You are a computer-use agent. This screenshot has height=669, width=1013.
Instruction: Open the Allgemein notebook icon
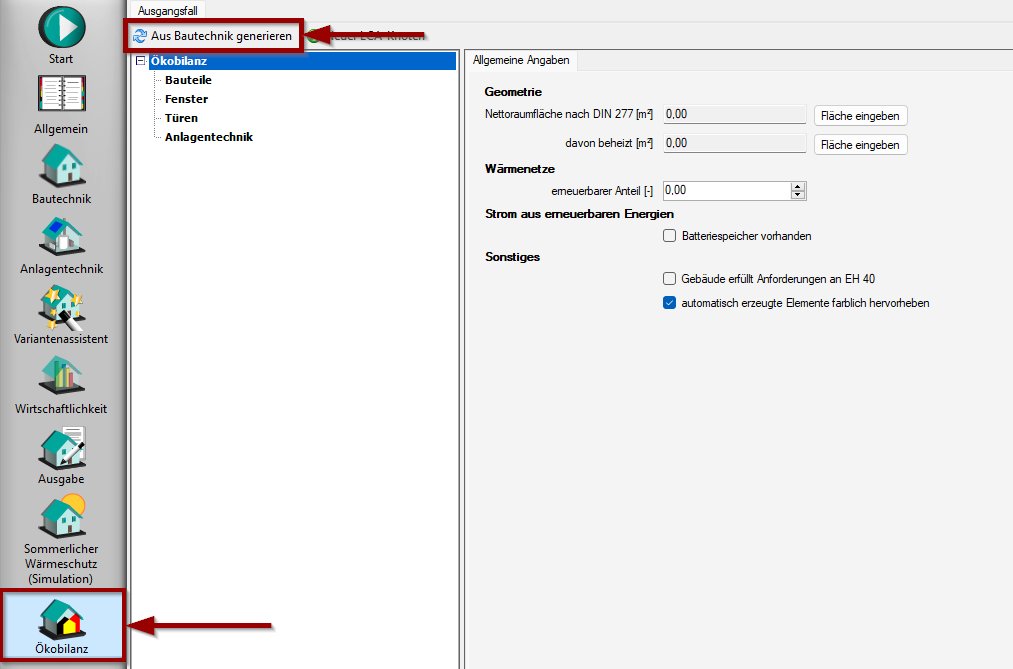61,98
